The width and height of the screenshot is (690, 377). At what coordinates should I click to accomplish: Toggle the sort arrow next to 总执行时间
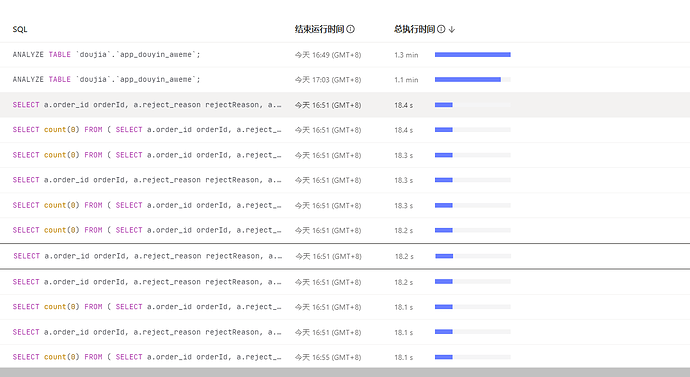coord(452,29)
